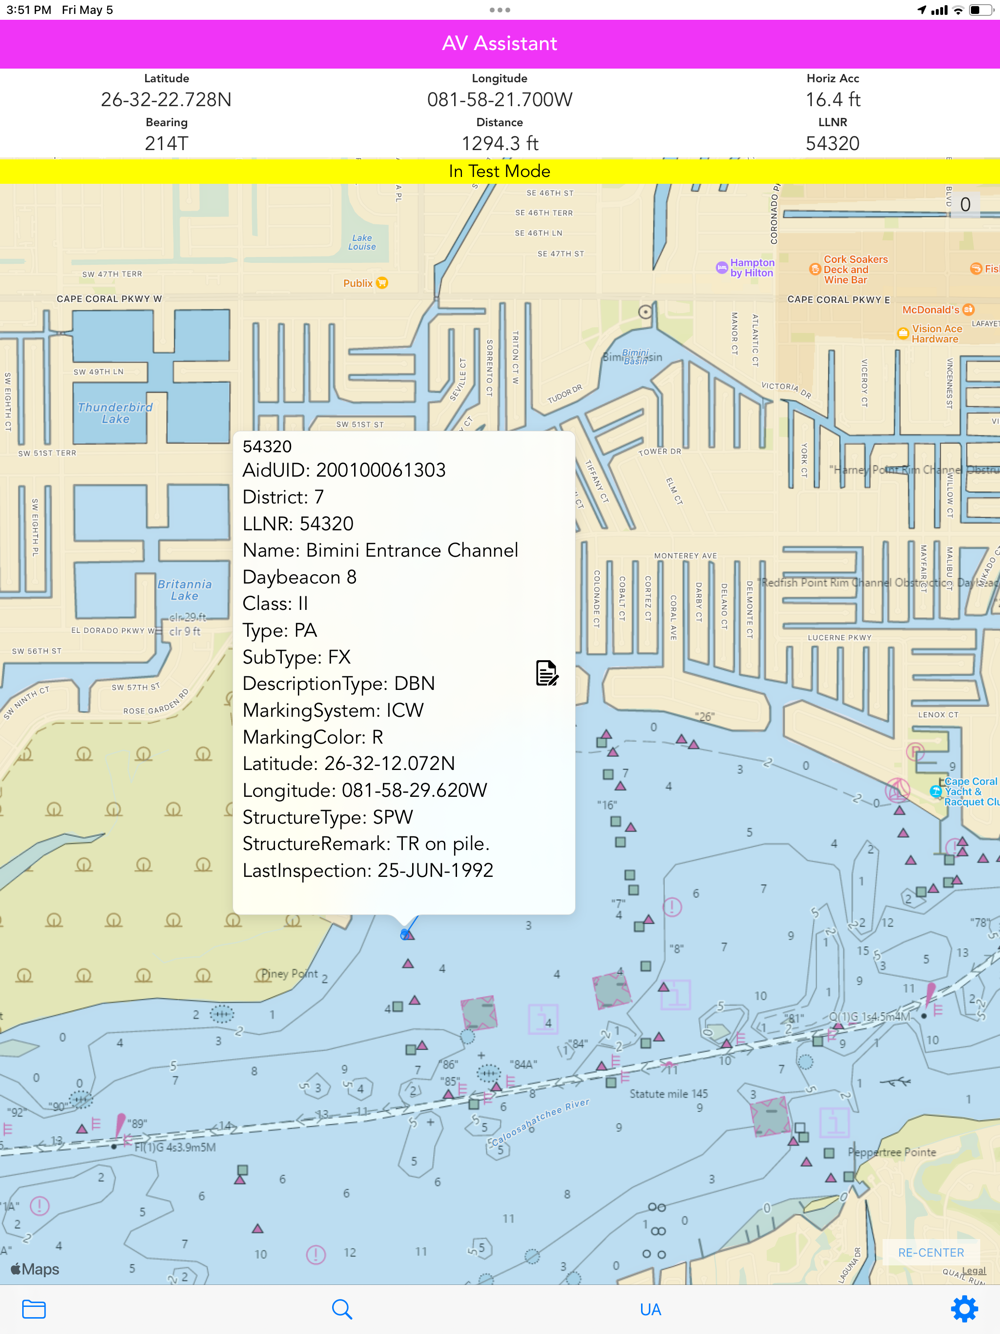Image resolution: width=1000 pixels, height=1334 pixels.
Task: Tap the battery status icon
Action: coord(981,10)
